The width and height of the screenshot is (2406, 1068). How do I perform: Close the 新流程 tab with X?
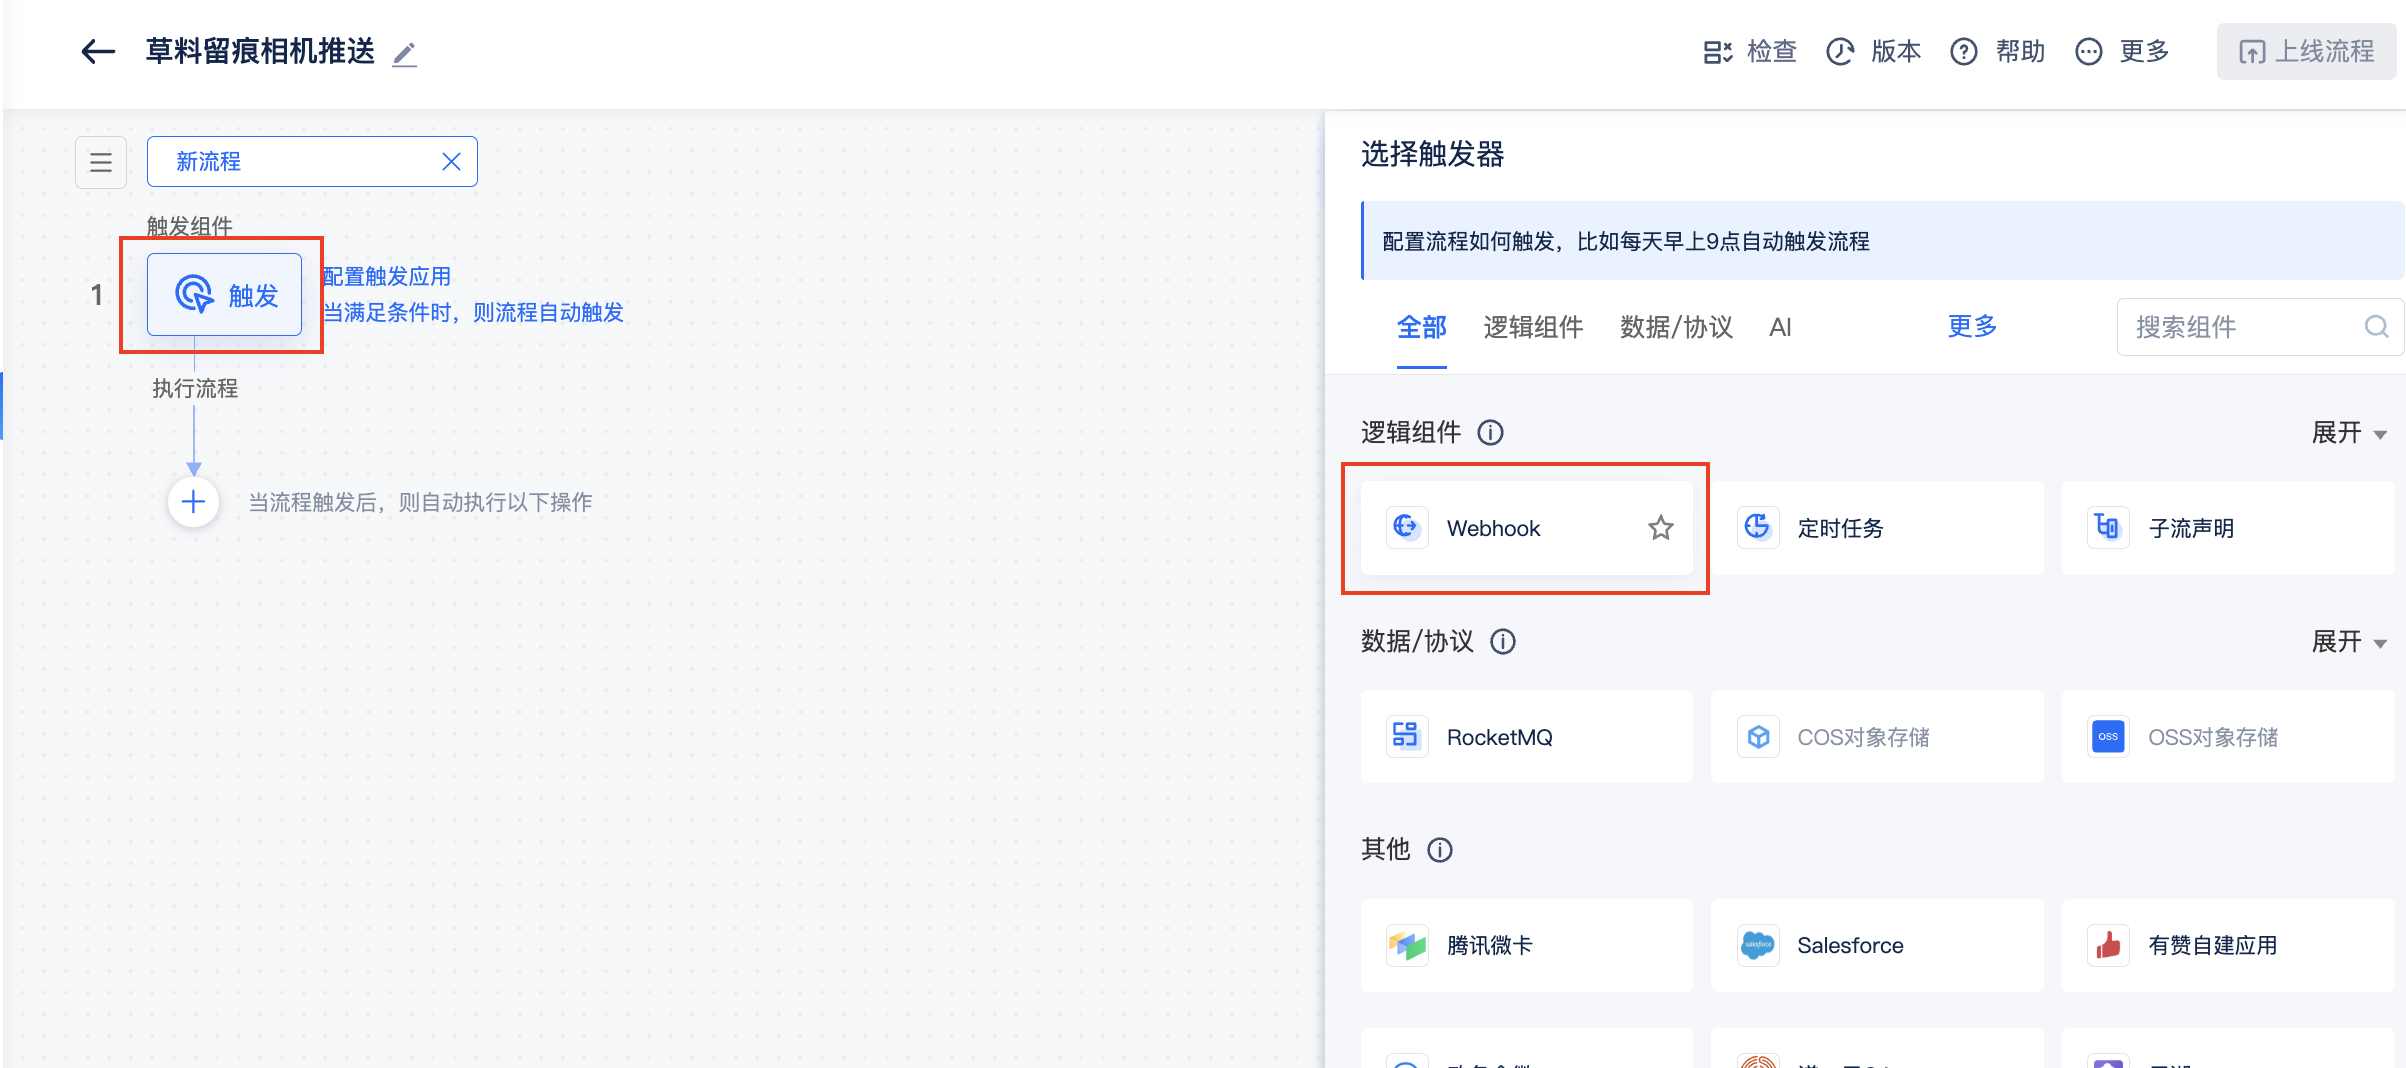pyautogui.click(x=452, y=162)
